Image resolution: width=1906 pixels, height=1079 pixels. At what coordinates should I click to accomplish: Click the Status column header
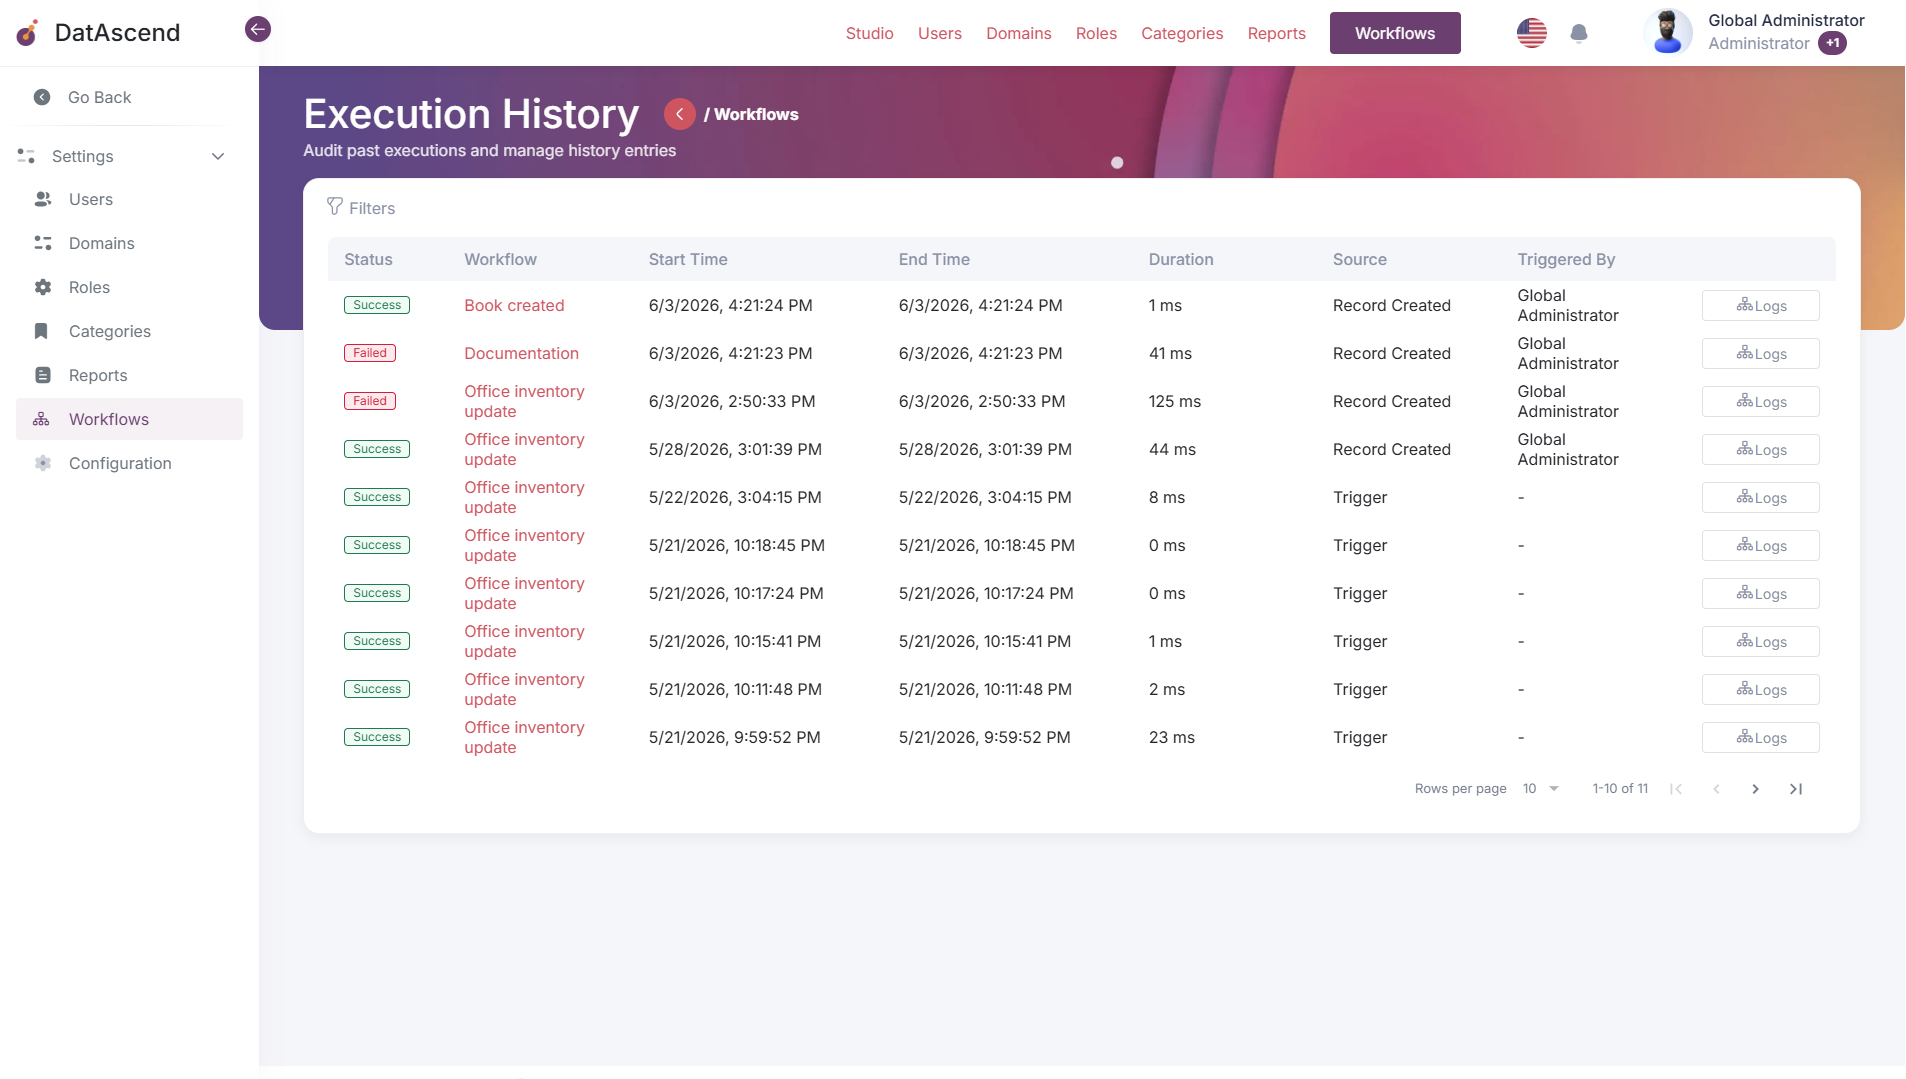368,259
